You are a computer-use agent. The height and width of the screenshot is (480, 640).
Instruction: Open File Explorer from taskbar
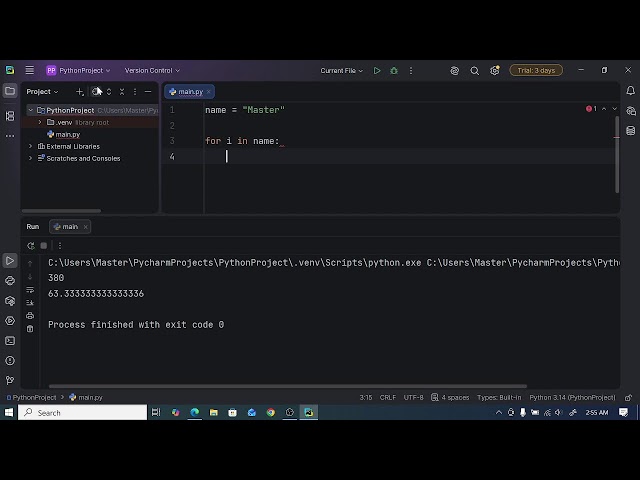[x=213, y=412]
